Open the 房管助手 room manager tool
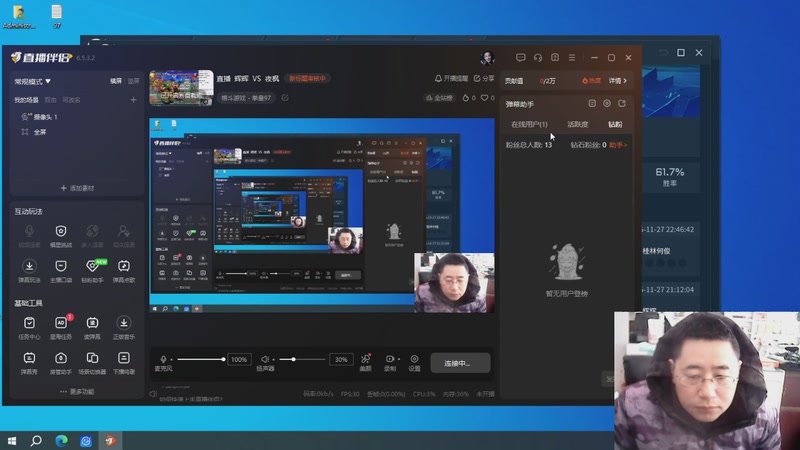Screen dimensions: 800x450 [x=61, y=363]
